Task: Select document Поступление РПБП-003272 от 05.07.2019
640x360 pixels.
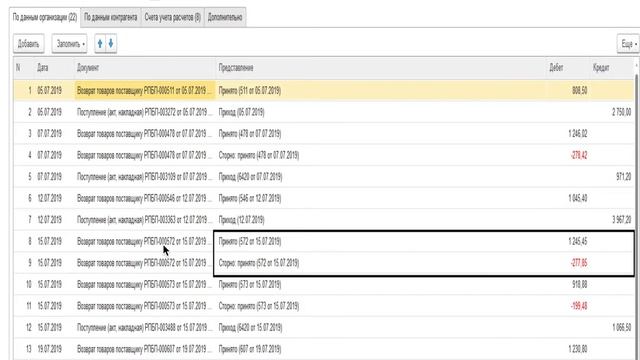Action: click(x=144, y=112)
